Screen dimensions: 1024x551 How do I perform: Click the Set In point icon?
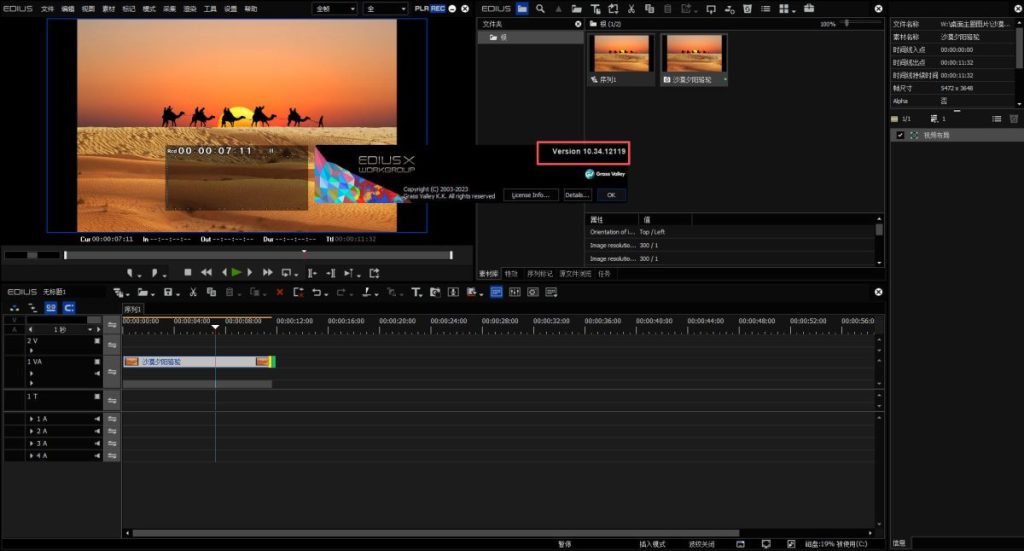point(130,273)
